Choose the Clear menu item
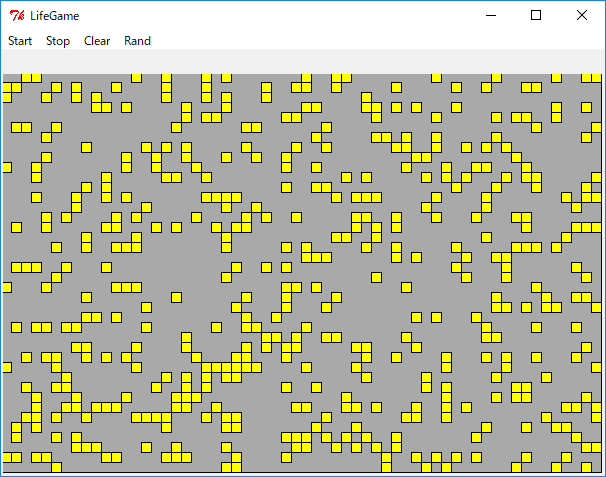This screenshot has height=477, width=606. coord(97,41)
